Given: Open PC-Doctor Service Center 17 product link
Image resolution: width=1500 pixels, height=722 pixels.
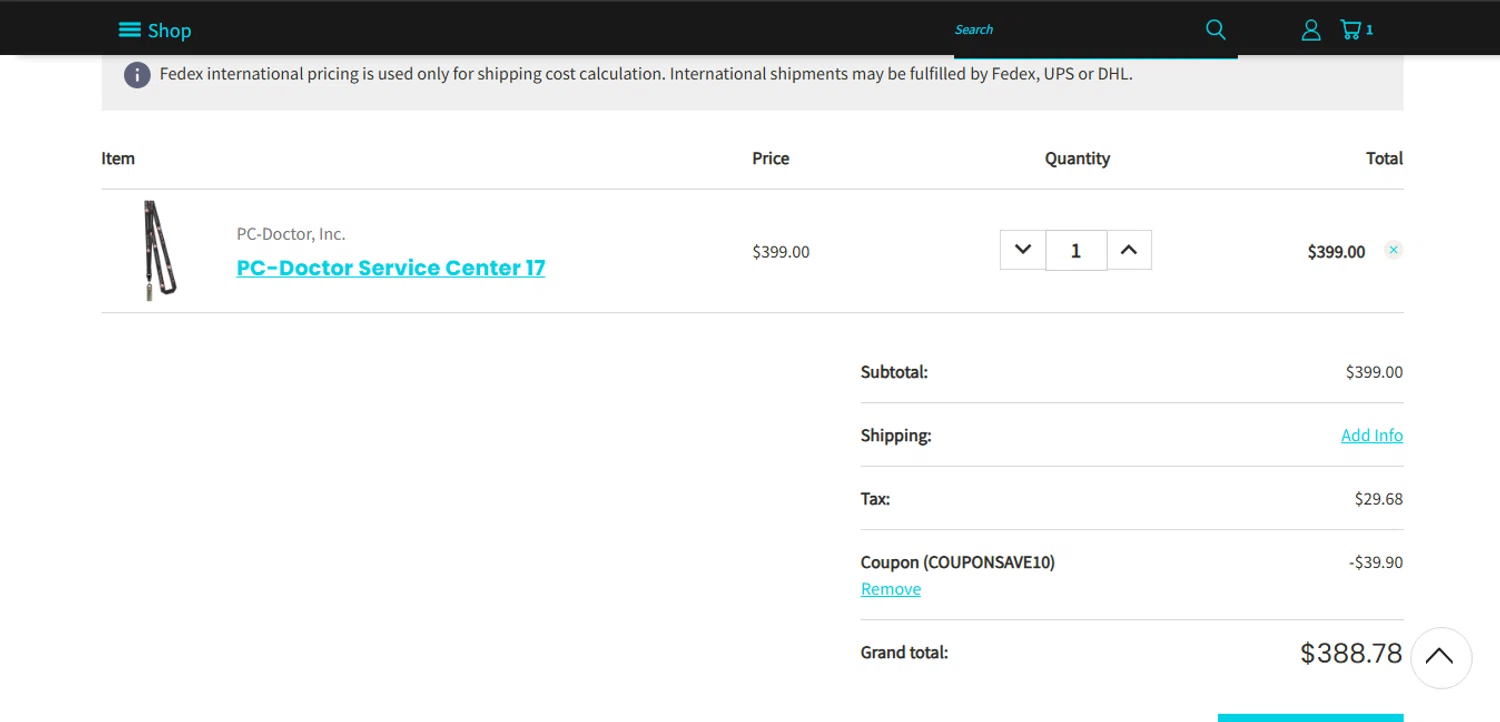Looking at the screenshot, I should [x=391, y=268].
